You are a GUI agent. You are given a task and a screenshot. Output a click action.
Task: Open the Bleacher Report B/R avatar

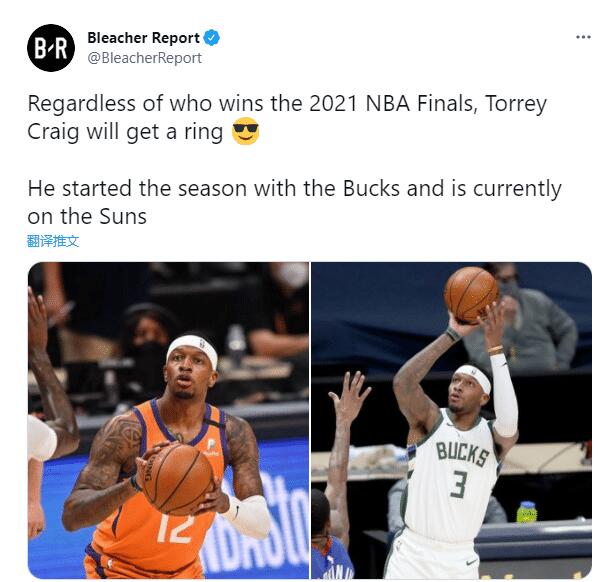click(51, 48)
